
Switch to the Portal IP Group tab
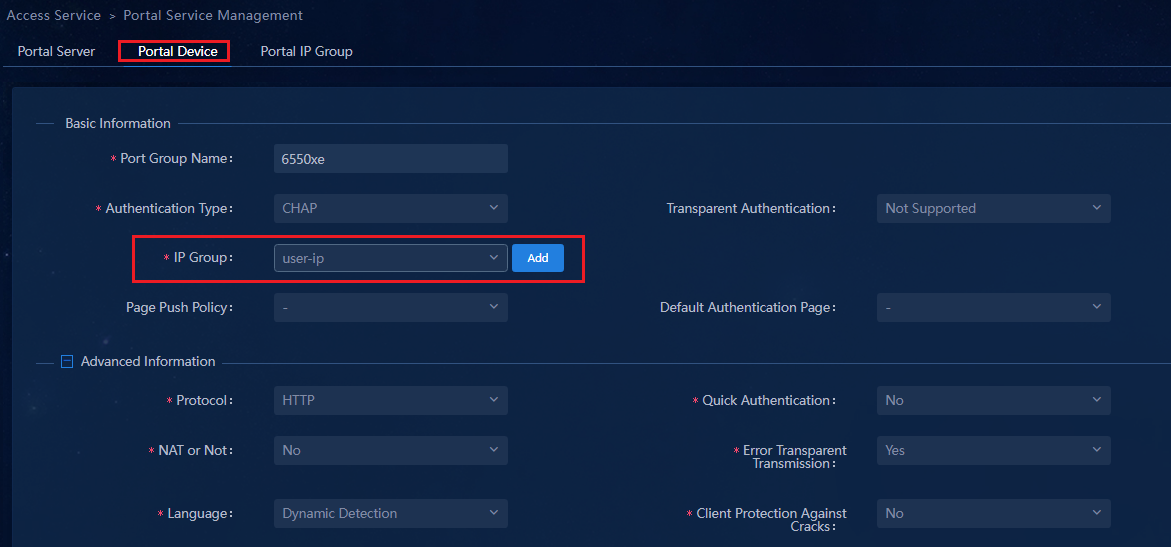click(x=306, y=52)
